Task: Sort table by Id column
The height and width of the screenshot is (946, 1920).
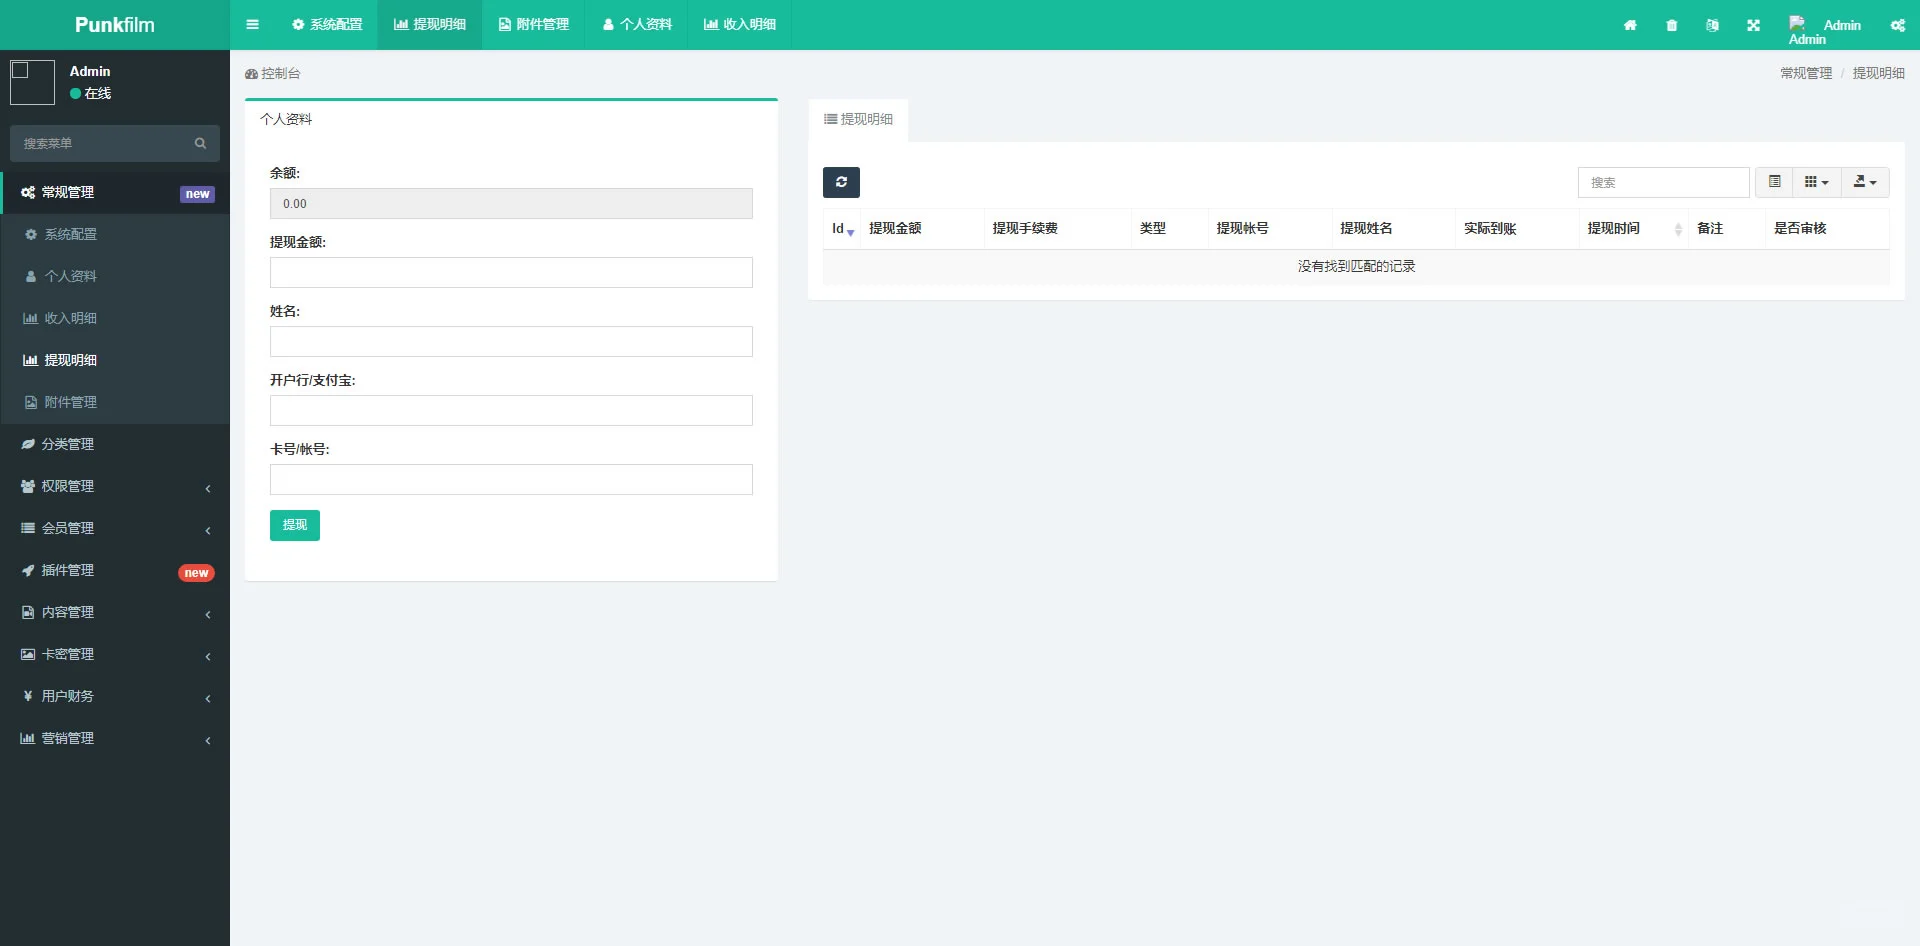Action: click(842, 229)
